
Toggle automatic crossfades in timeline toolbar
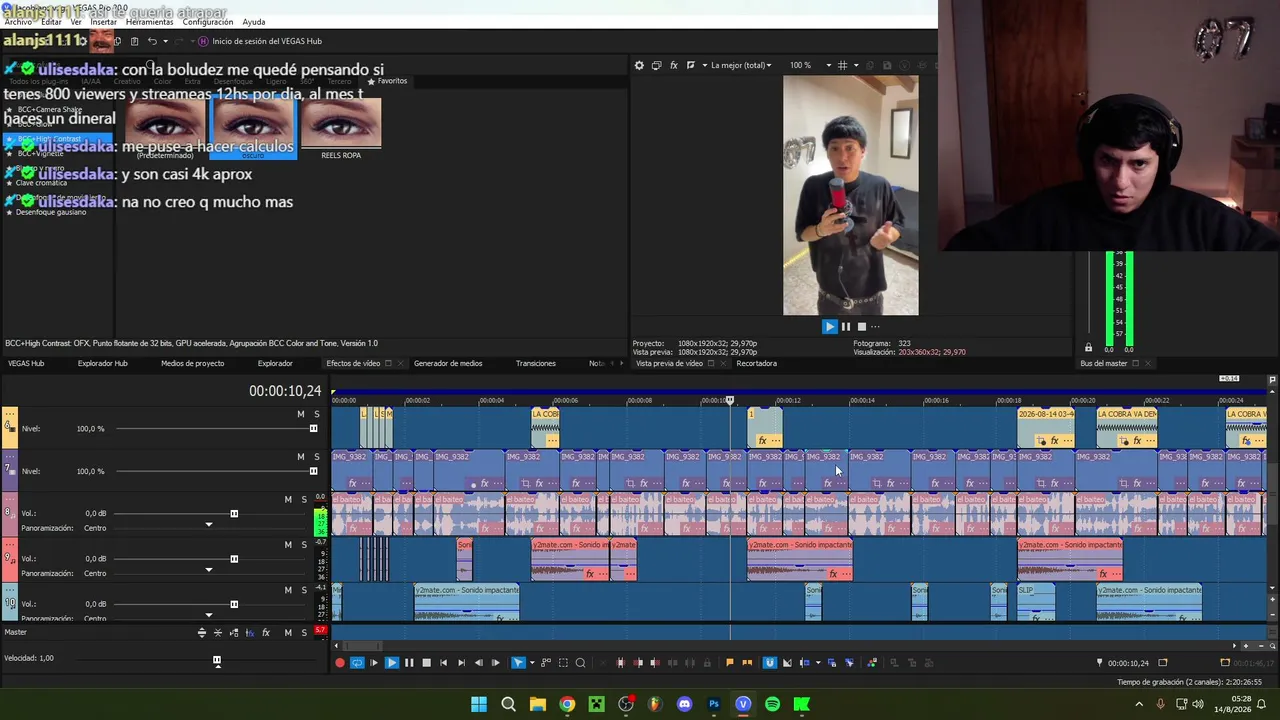pos(787,662)
